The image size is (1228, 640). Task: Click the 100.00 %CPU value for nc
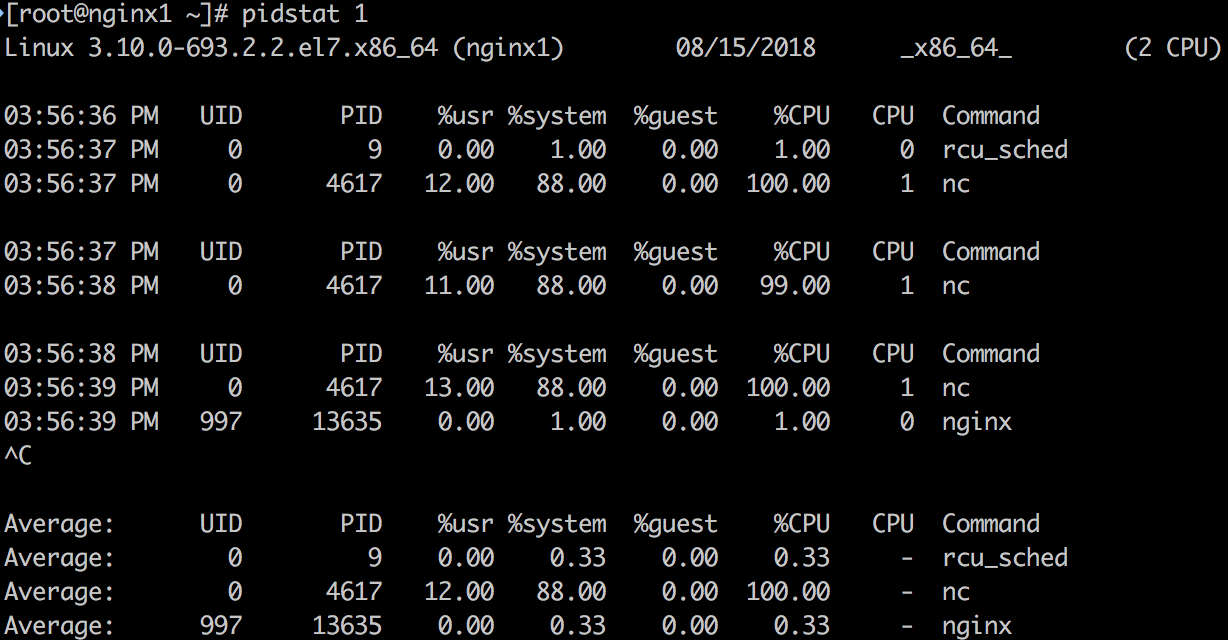click(789, 183)
